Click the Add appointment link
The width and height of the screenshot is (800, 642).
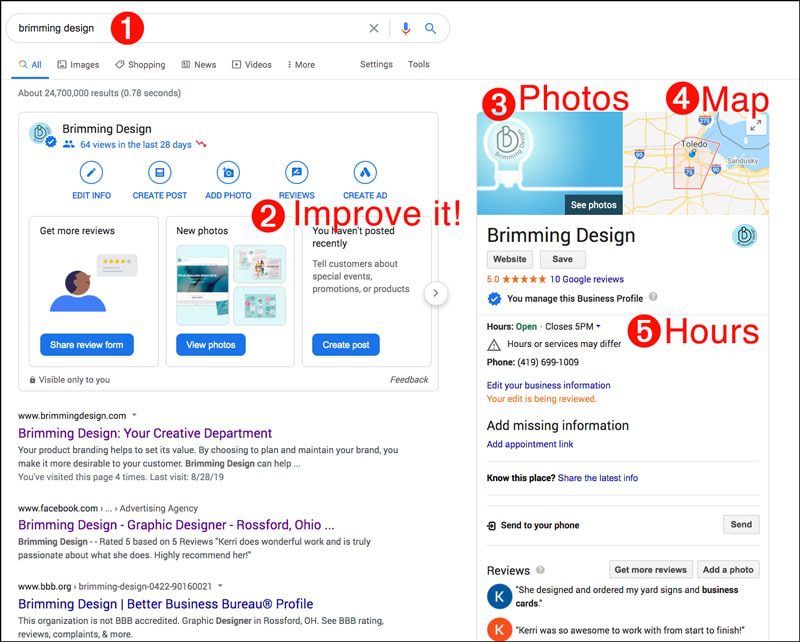(x=530, y=444)
